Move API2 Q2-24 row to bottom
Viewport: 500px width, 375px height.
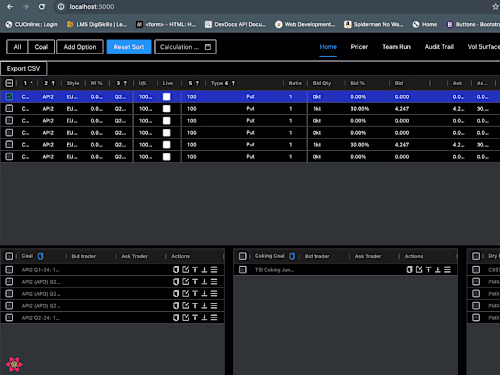click(204, 318)
